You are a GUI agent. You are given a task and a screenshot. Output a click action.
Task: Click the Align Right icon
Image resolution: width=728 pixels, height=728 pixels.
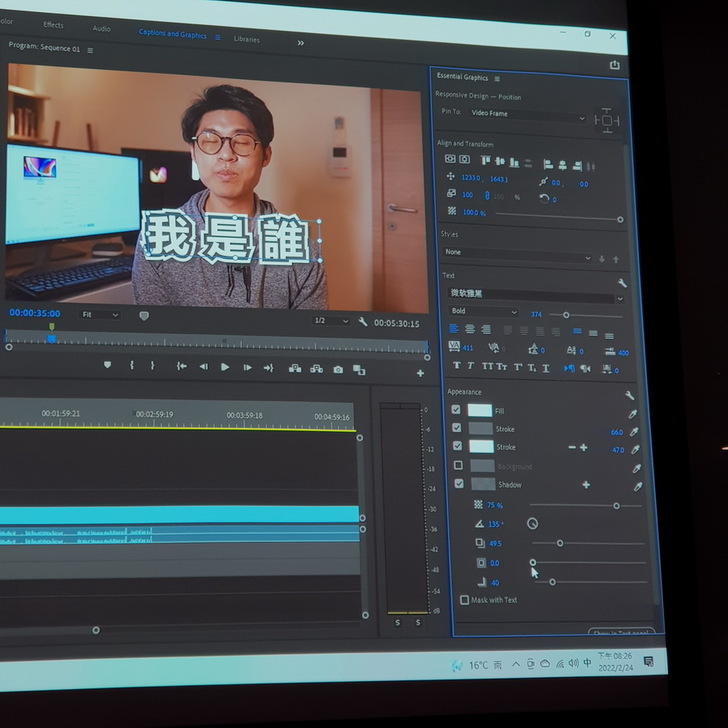point(577,165)
